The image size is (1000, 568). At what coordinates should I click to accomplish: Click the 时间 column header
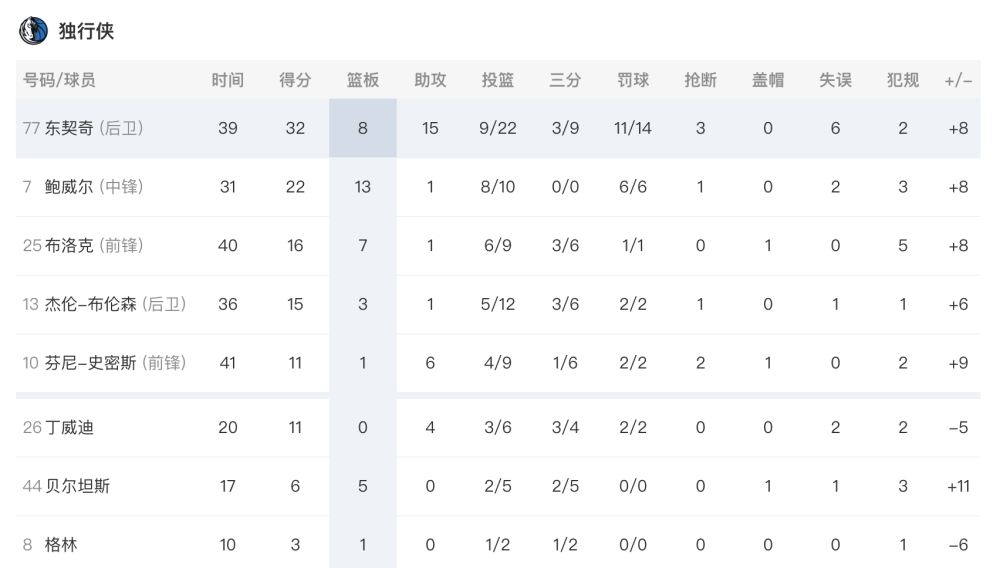tap(228, 80)
